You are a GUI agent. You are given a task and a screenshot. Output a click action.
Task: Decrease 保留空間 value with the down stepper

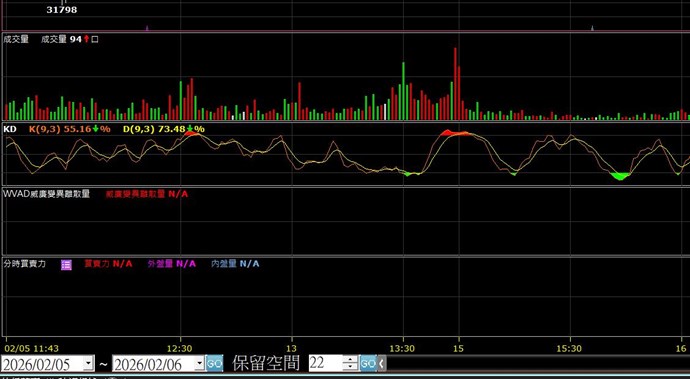350,368
